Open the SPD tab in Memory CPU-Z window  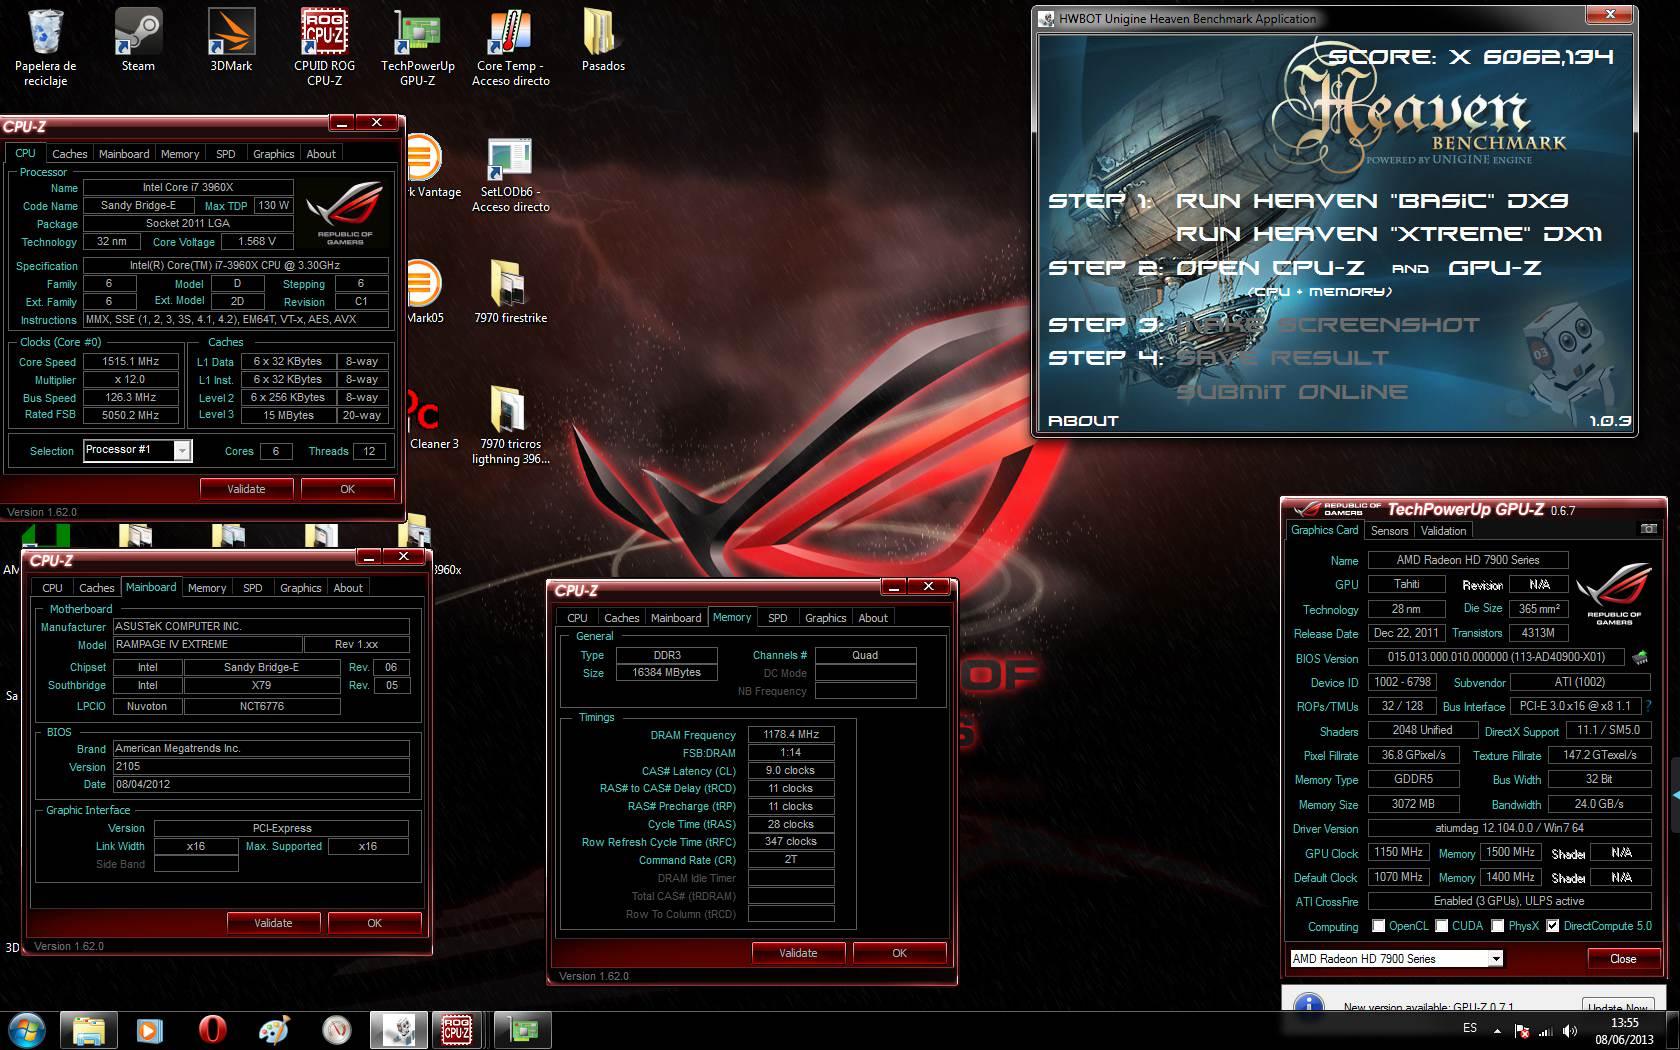coord(777,618)
